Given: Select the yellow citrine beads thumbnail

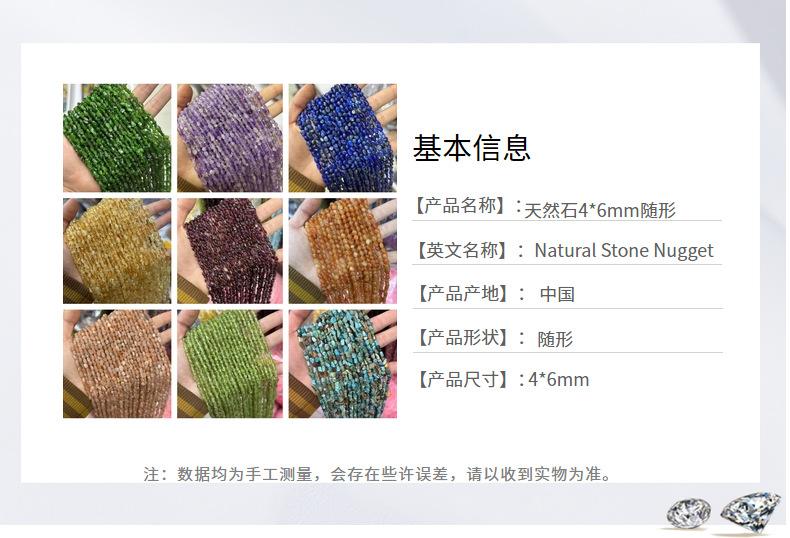Looking at the screenshot, I should coord(117,251).
